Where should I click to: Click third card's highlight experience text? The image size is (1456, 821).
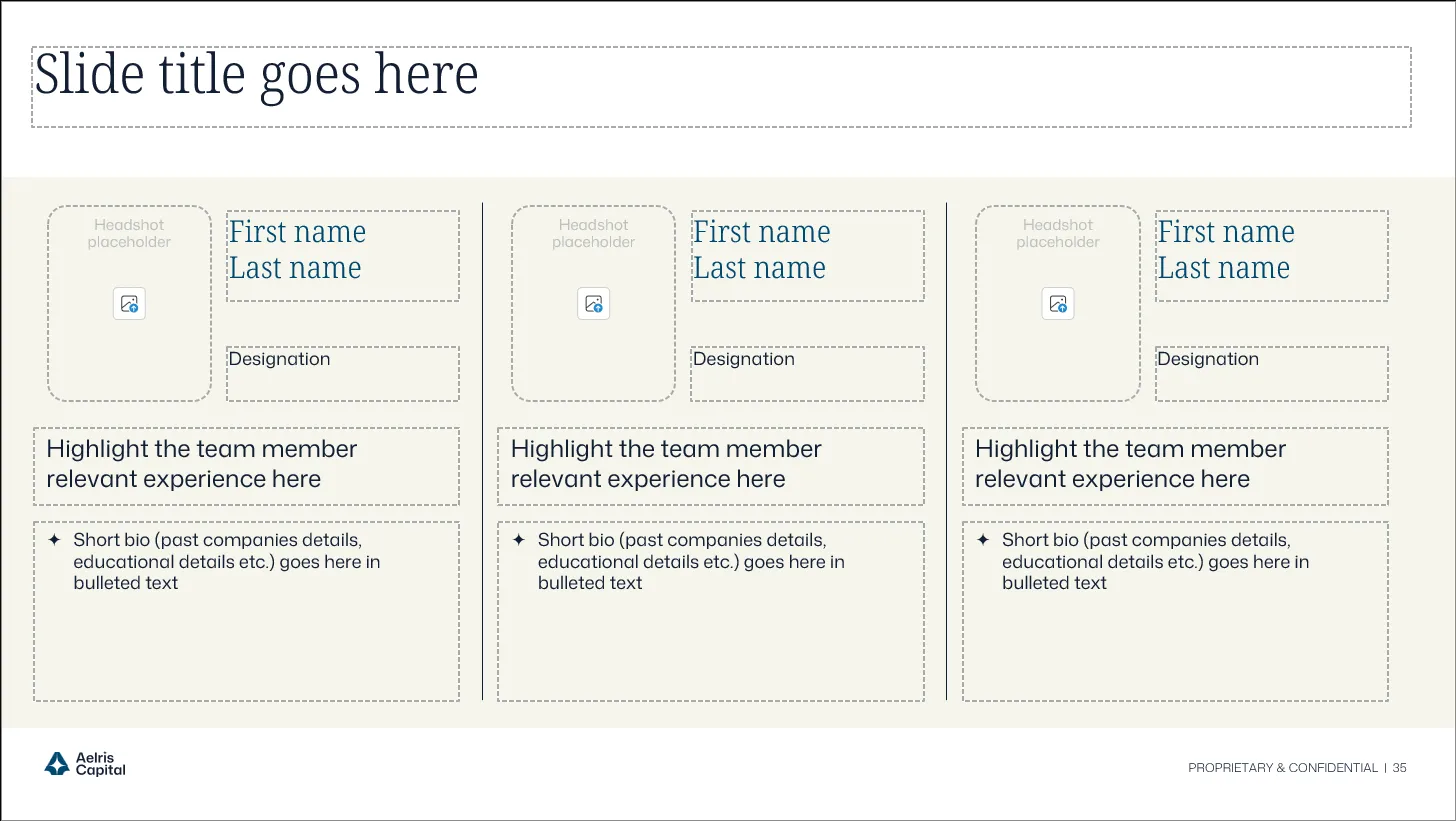click(1130, 464)
